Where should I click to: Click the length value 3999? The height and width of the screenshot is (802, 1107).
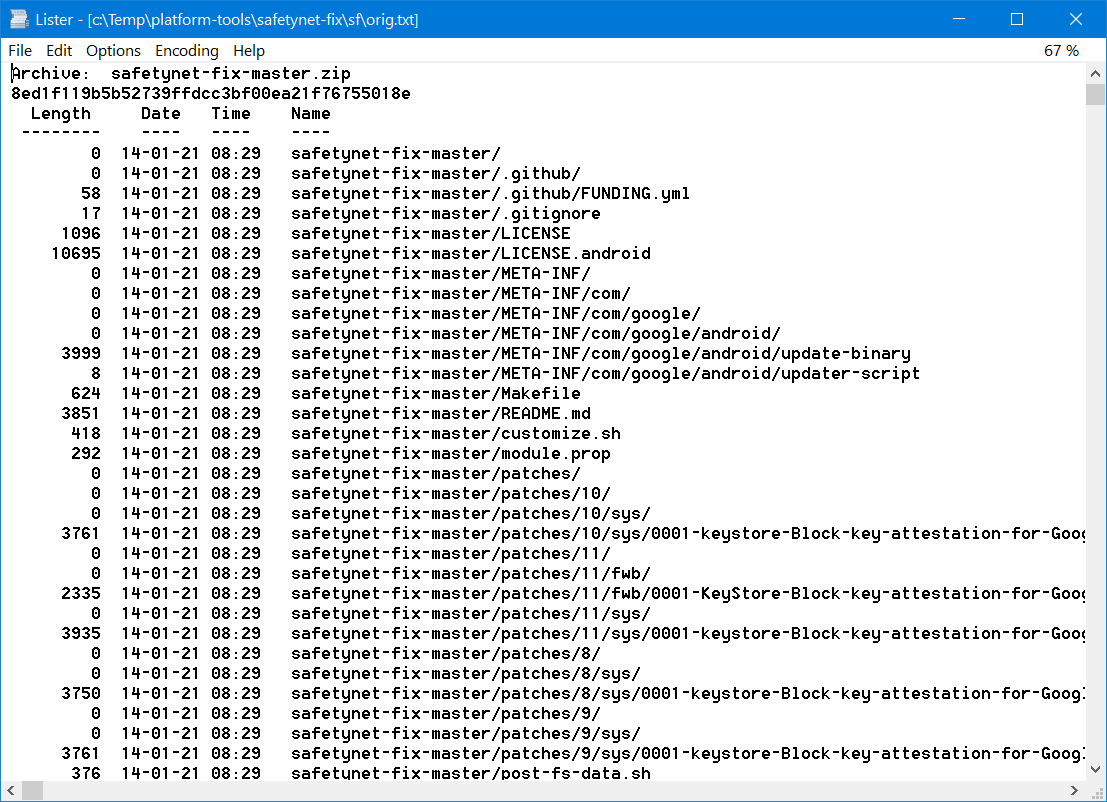pyautogui.click(x=81, y=353)
